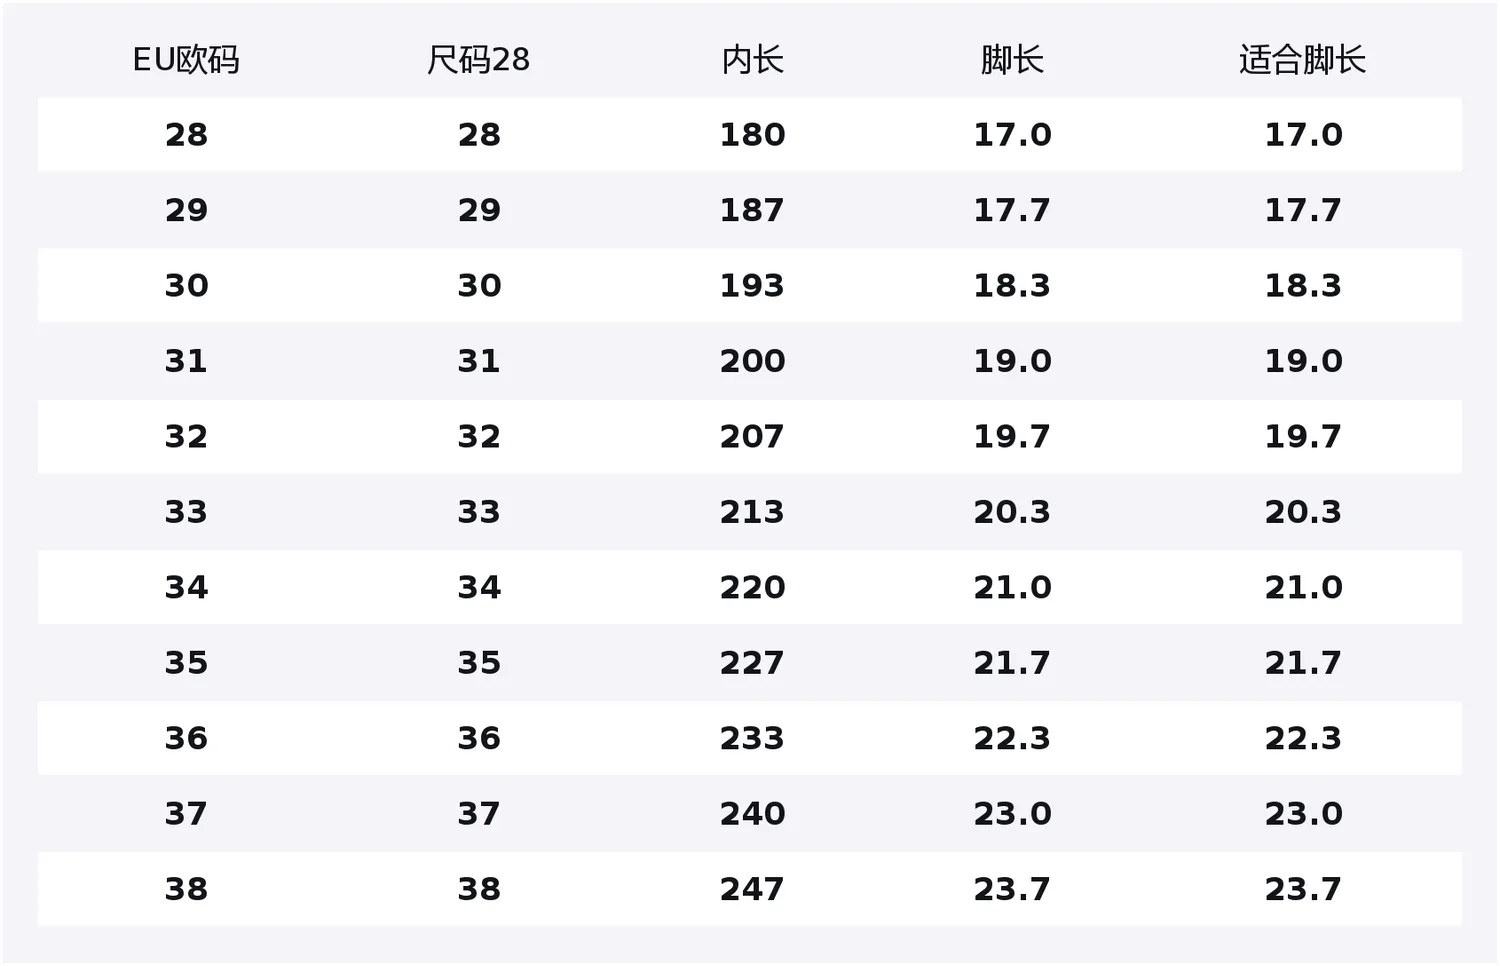Click the 213 inner length cell

(x=752, y=512)
